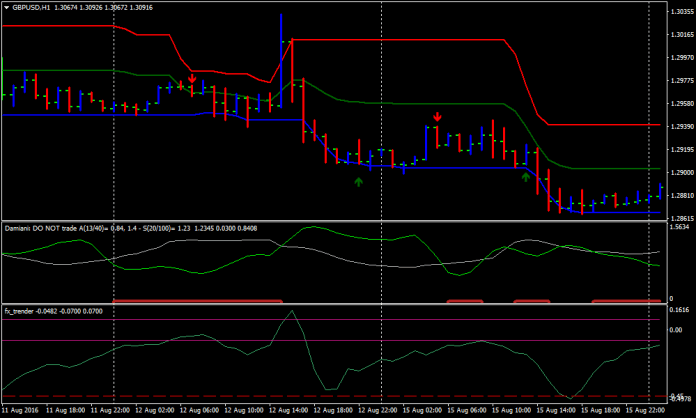Click the 12 Aug 14:00 label on the time axis
Image resolution: width=696 pixels, height=418 pixels.
pyautogui.click(x=288, y=410)
